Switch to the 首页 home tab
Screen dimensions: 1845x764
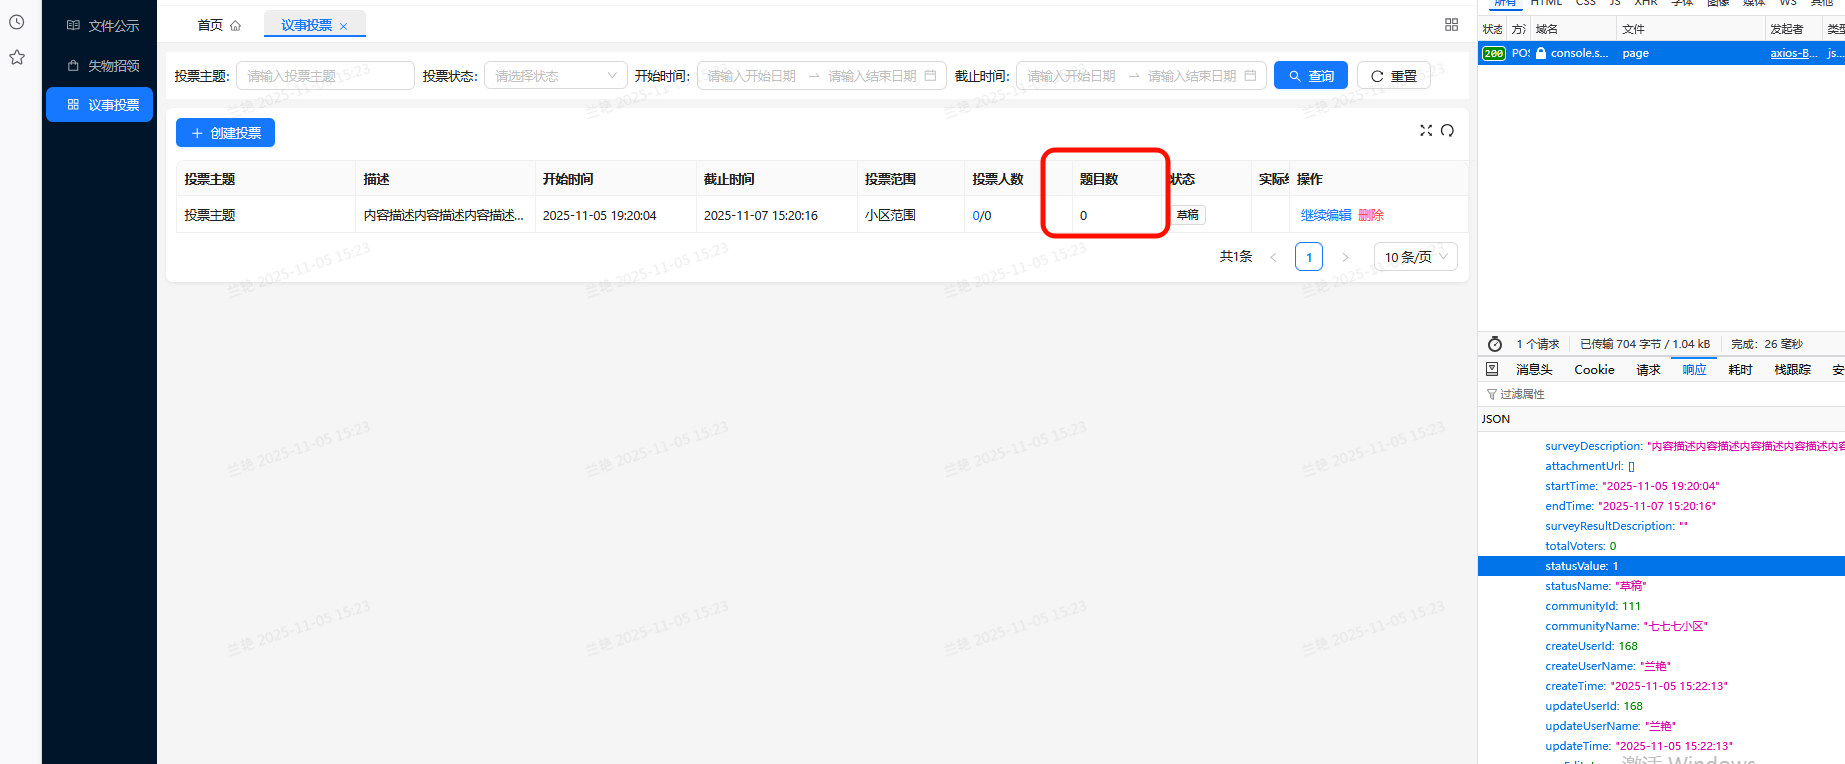(218, 25)
